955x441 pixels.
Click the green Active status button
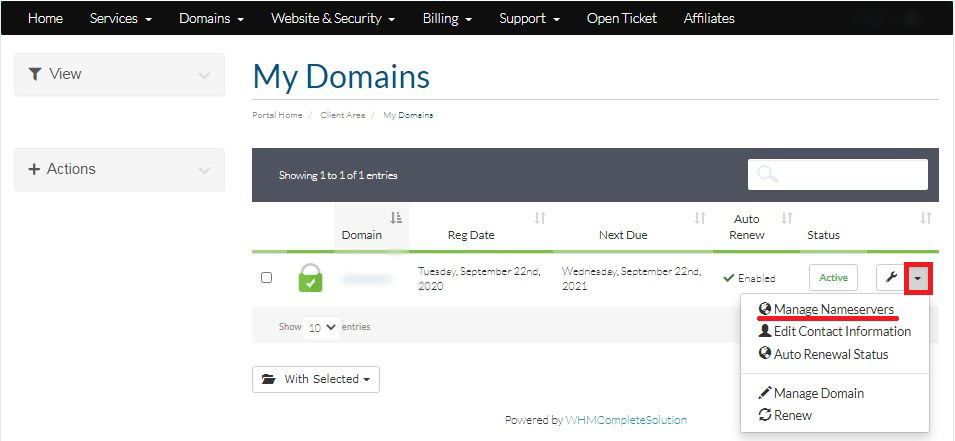tap(833, 278)
